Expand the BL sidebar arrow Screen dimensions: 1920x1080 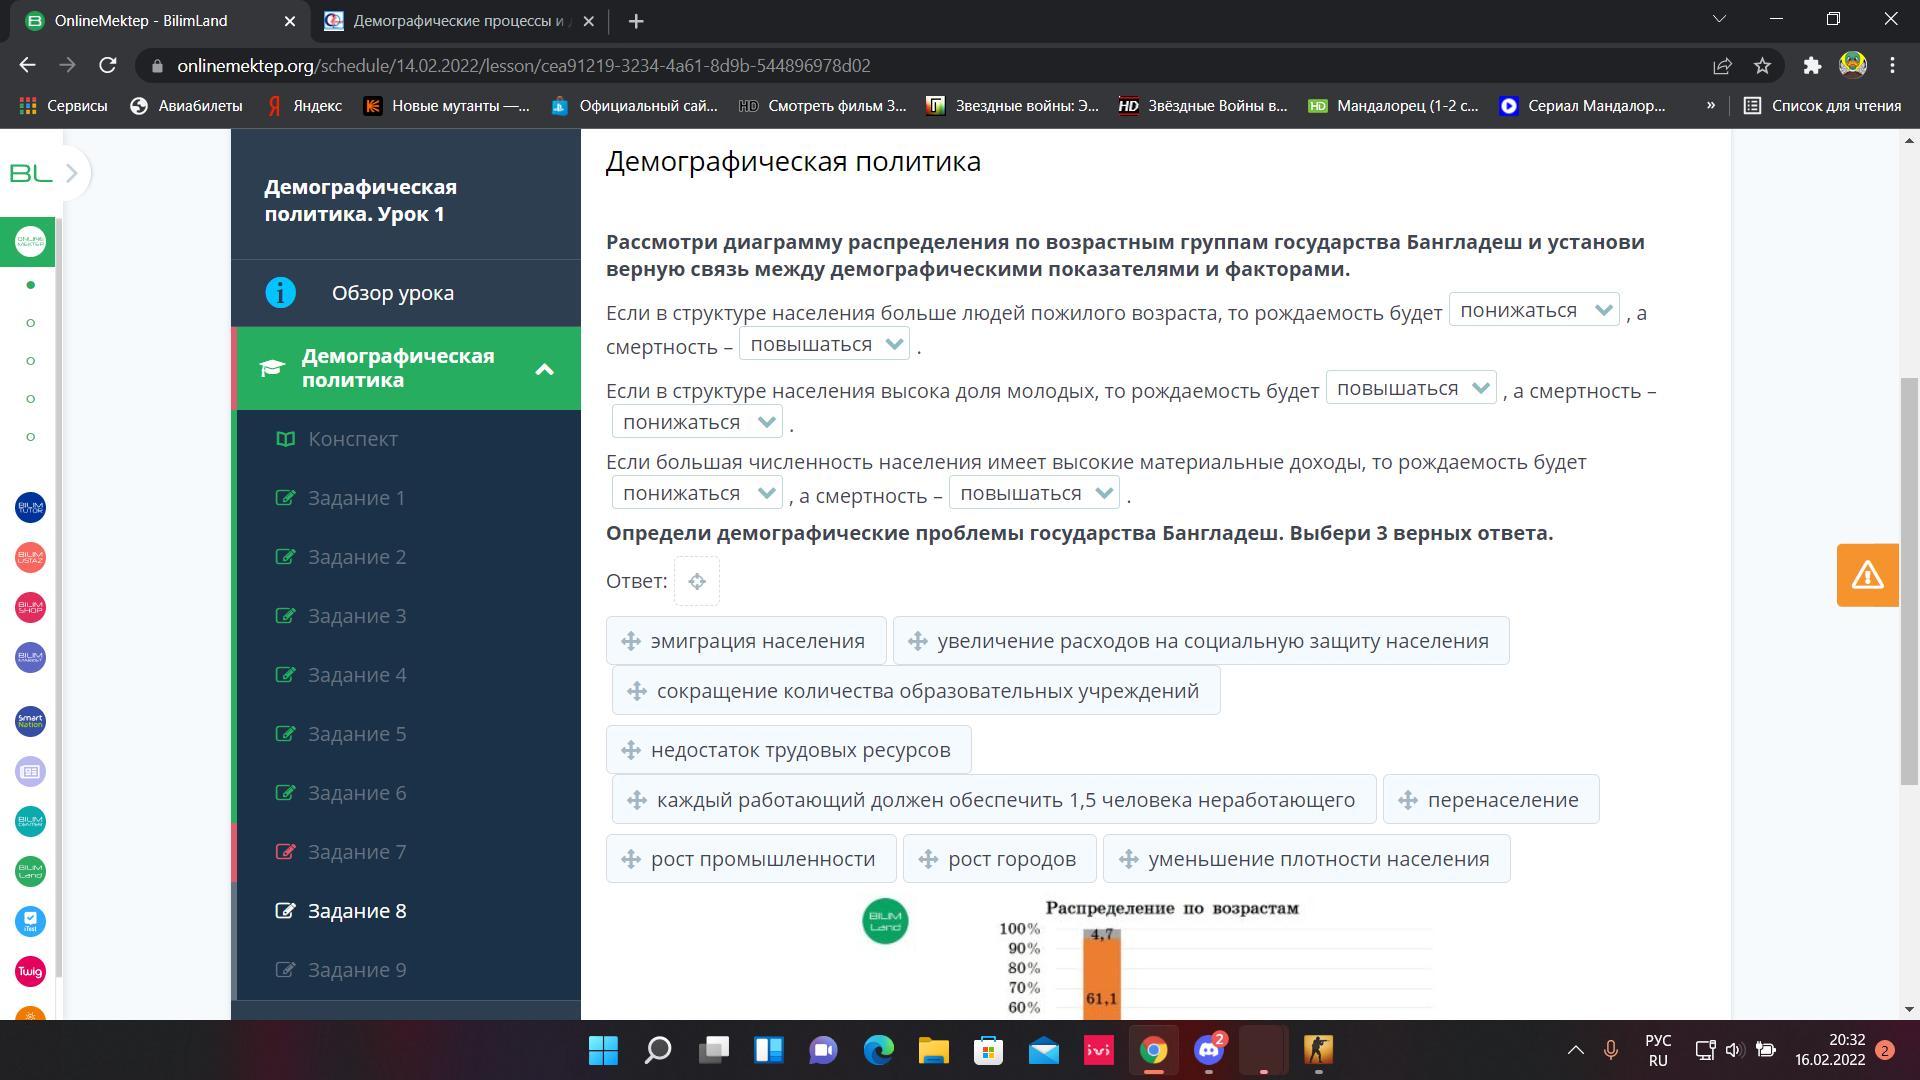pos(71,173)
